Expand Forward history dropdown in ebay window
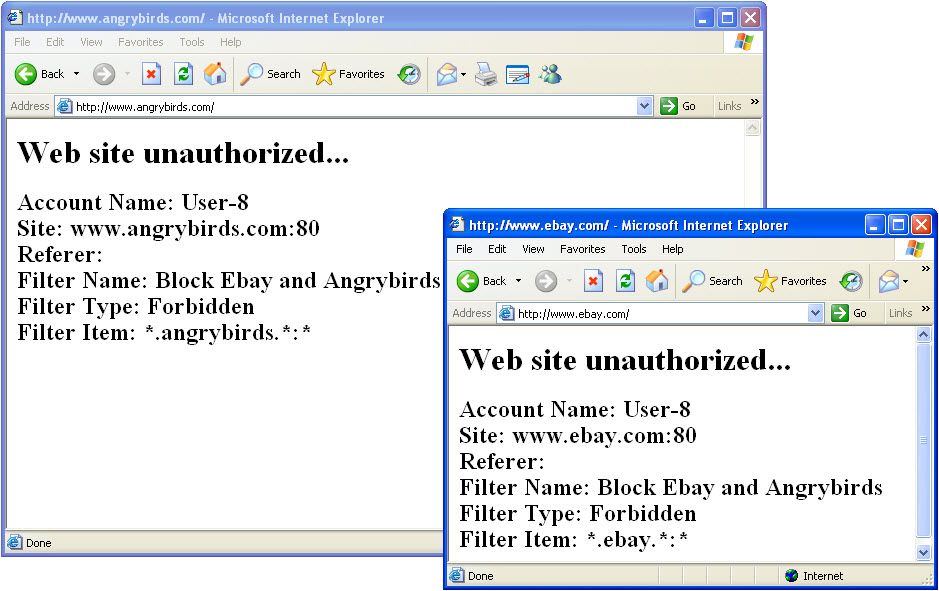939x591 pixels. coord(569,281)
